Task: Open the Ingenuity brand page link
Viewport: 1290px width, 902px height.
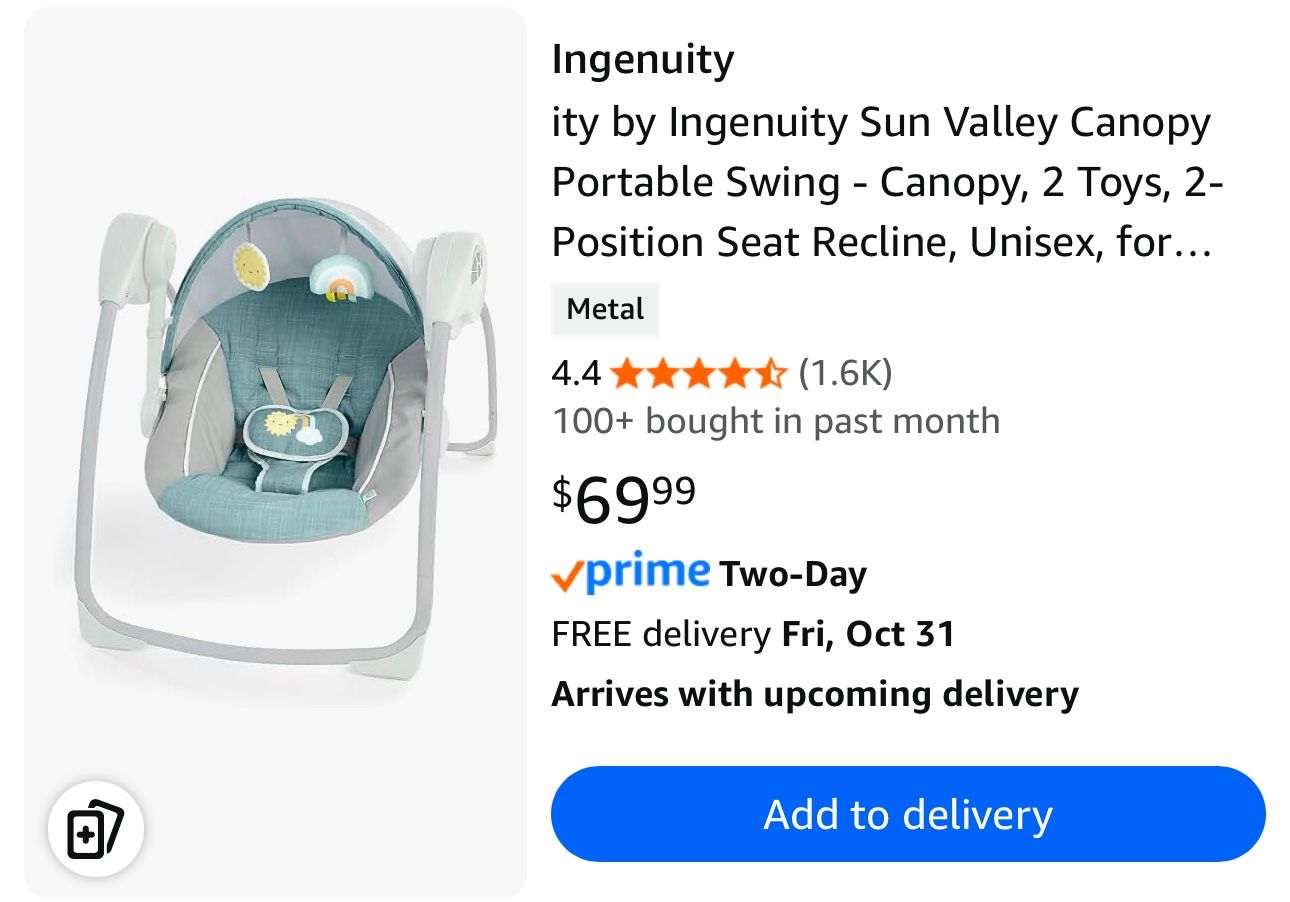Action: pyautogui.click(x=642, y=58)
